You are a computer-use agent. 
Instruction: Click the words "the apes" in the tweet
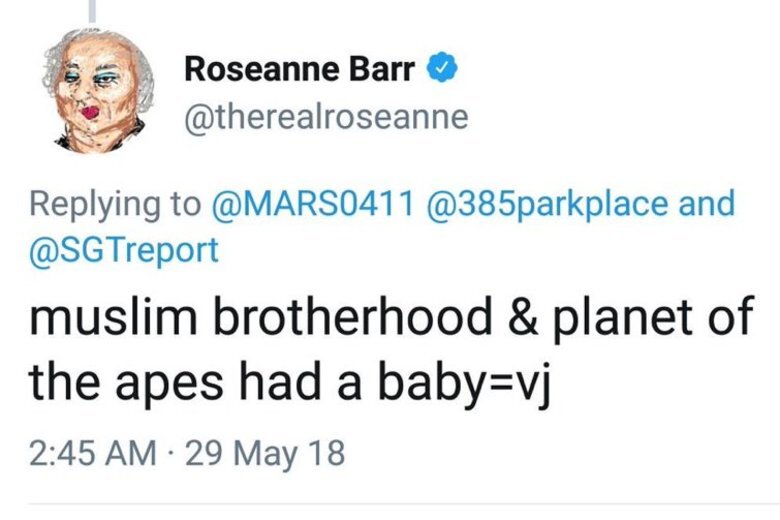[126, 383]
